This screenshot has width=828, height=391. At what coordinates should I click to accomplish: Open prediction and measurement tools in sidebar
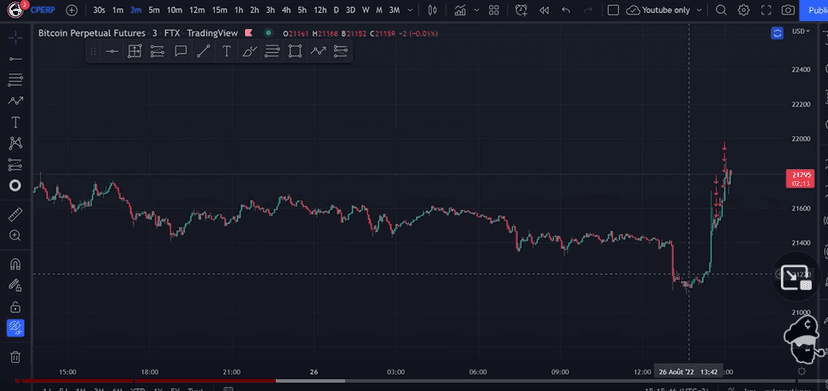pyautogui.click(x=15, y=165)
